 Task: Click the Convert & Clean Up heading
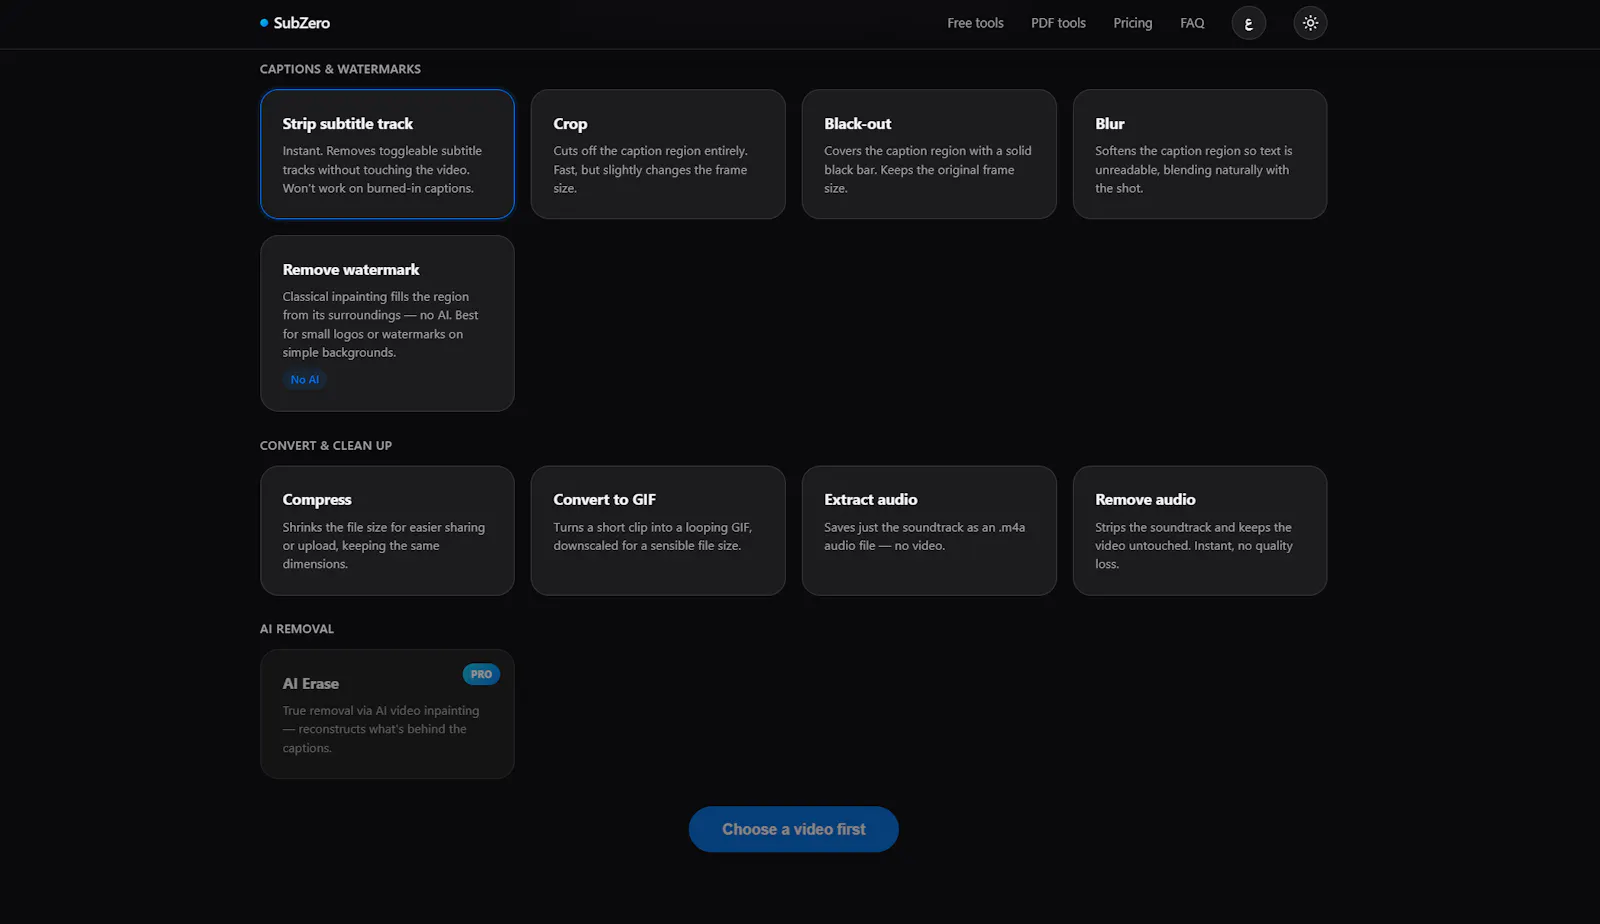point(326,445)
